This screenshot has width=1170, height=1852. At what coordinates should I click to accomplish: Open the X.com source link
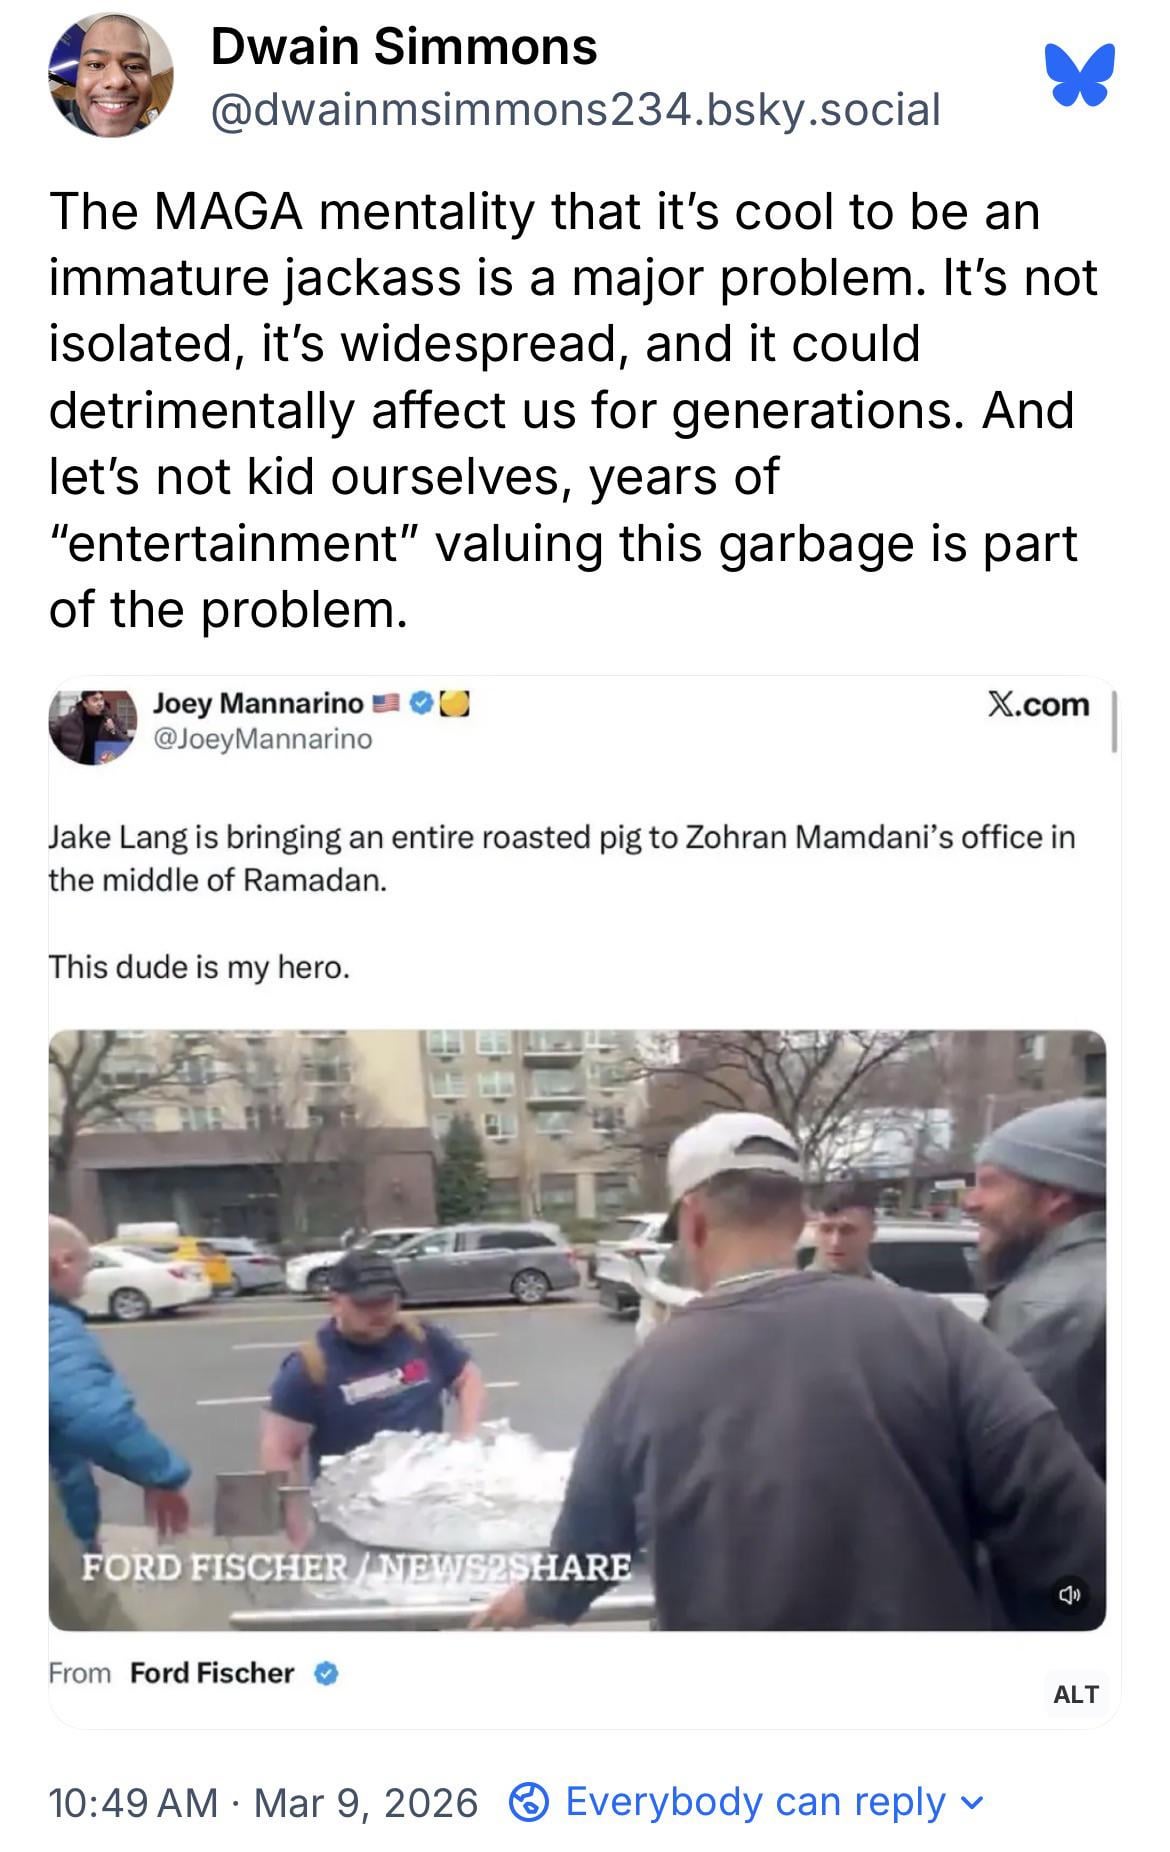1038,705
